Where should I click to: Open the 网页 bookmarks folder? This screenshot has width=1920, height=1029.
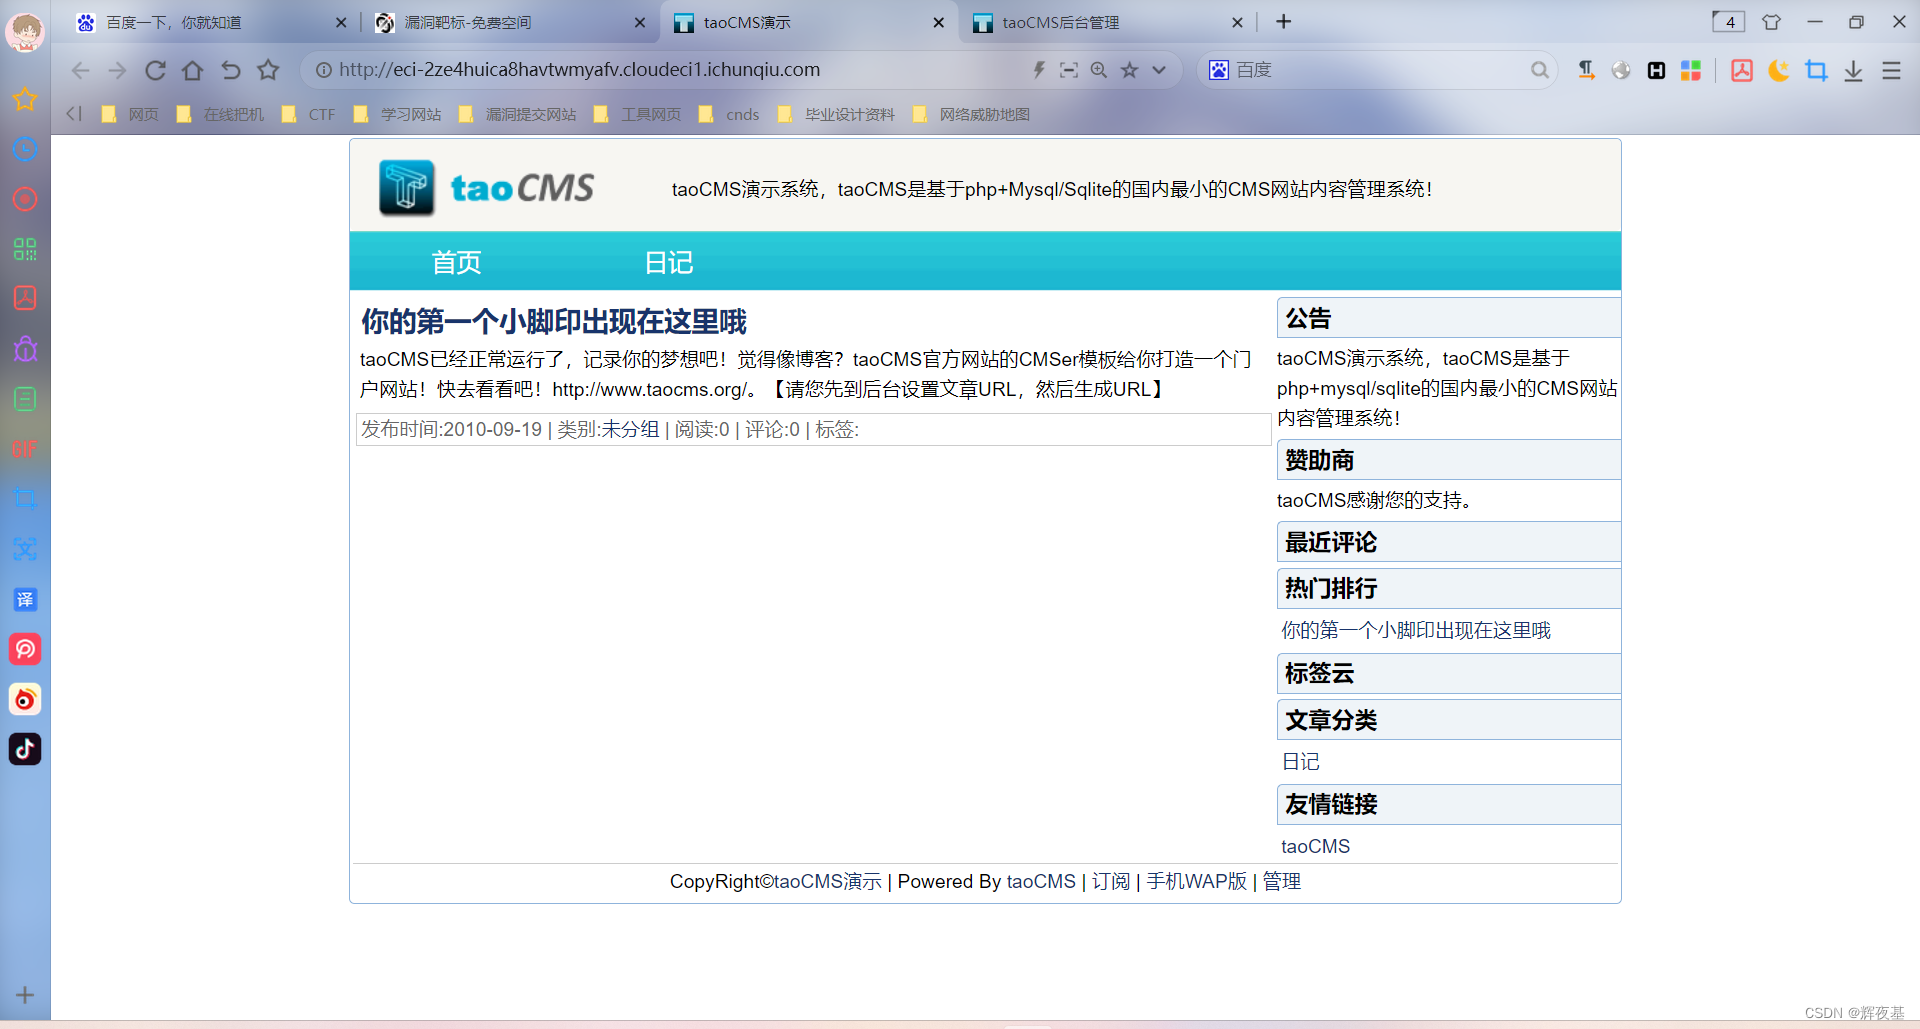tap(130, 115)
